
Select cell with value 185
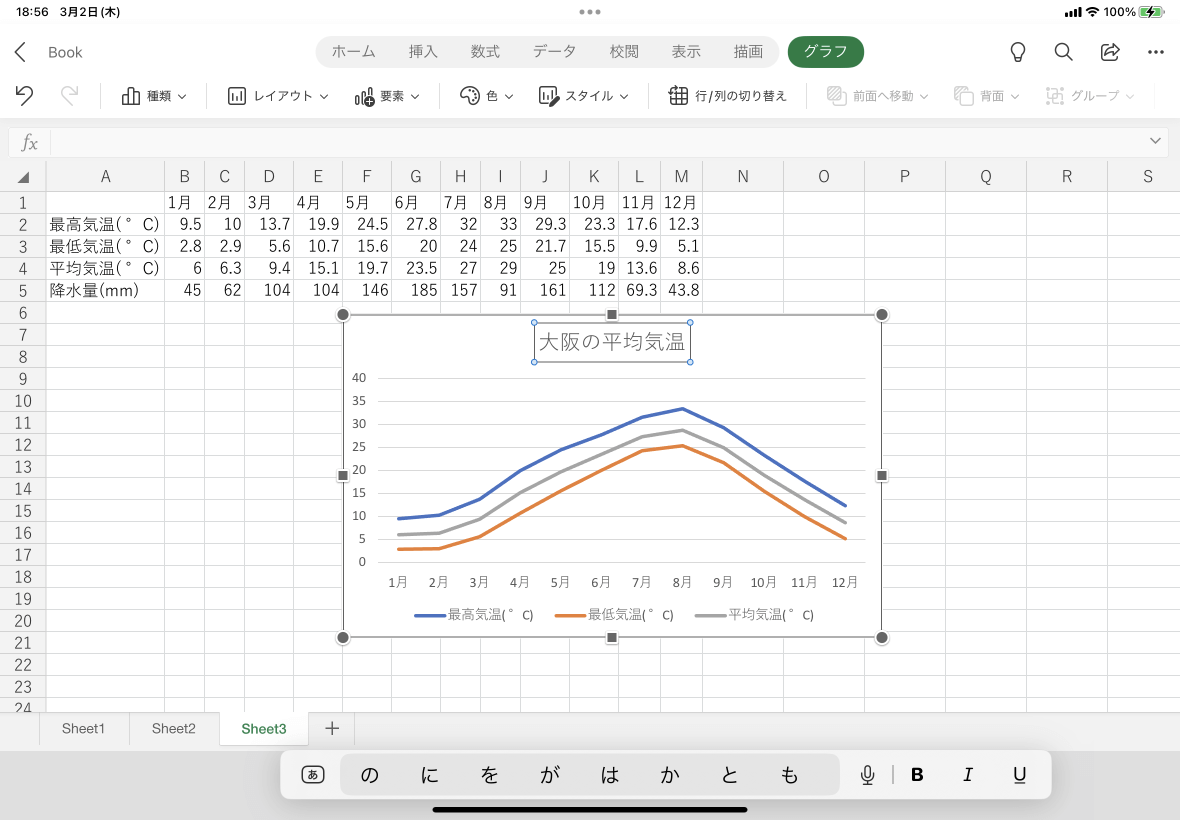416,290
